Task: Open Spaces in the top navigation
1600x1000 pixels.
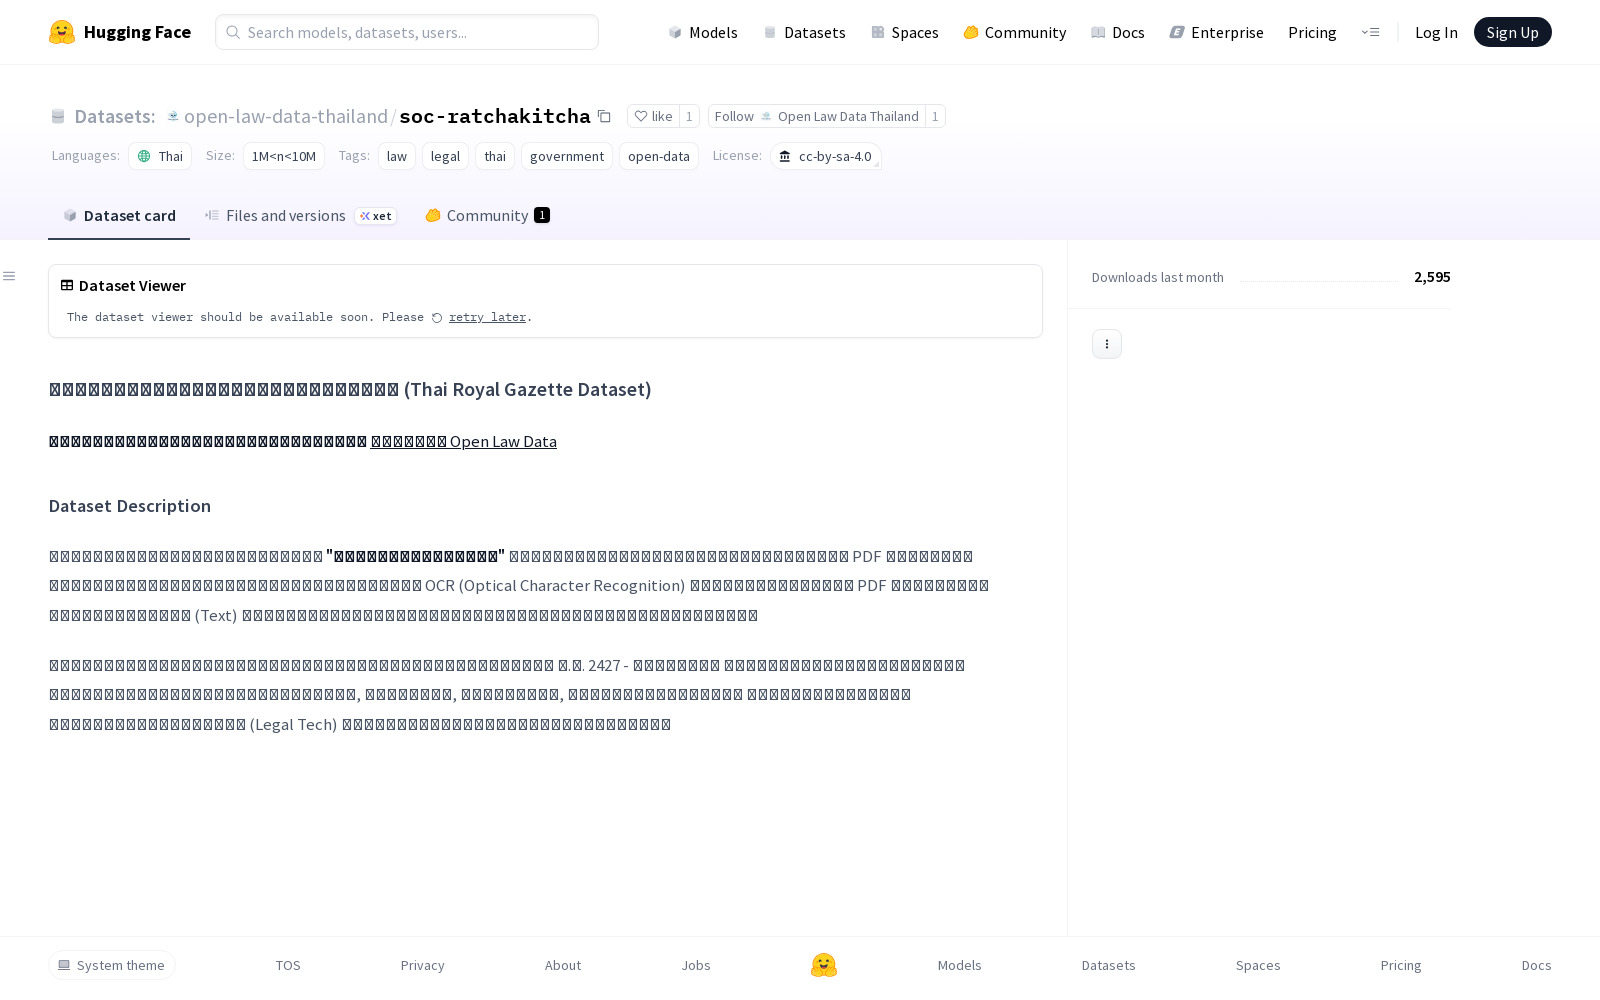Action: click(905, 32)
